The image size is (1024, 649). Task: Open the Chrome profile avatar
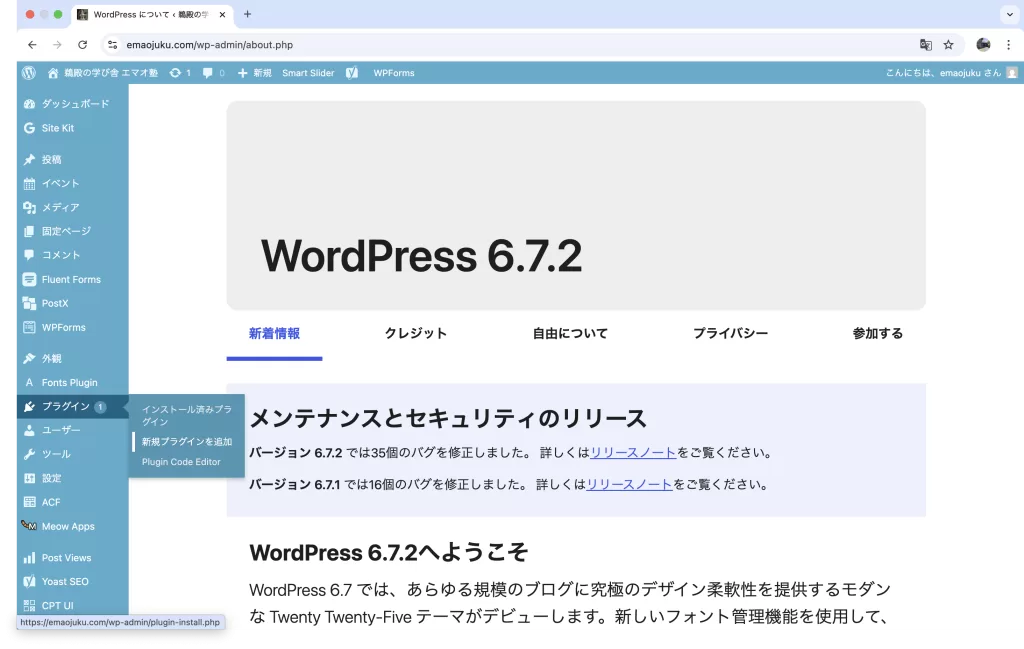pyautogui.click(x=983, y=44)
